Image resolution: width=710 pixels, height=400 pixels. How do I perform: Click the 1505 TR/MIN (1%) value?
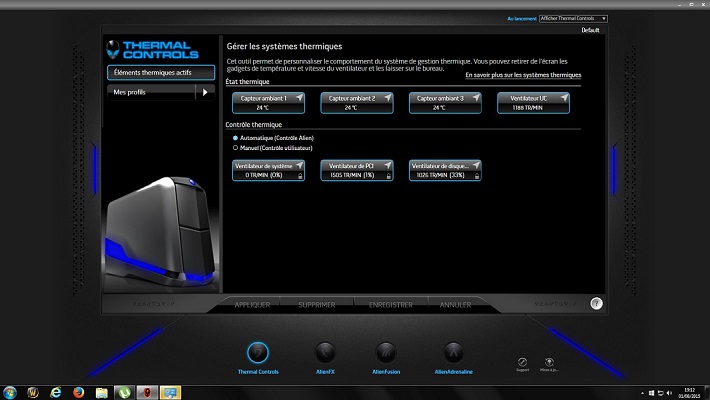point(352,175)
